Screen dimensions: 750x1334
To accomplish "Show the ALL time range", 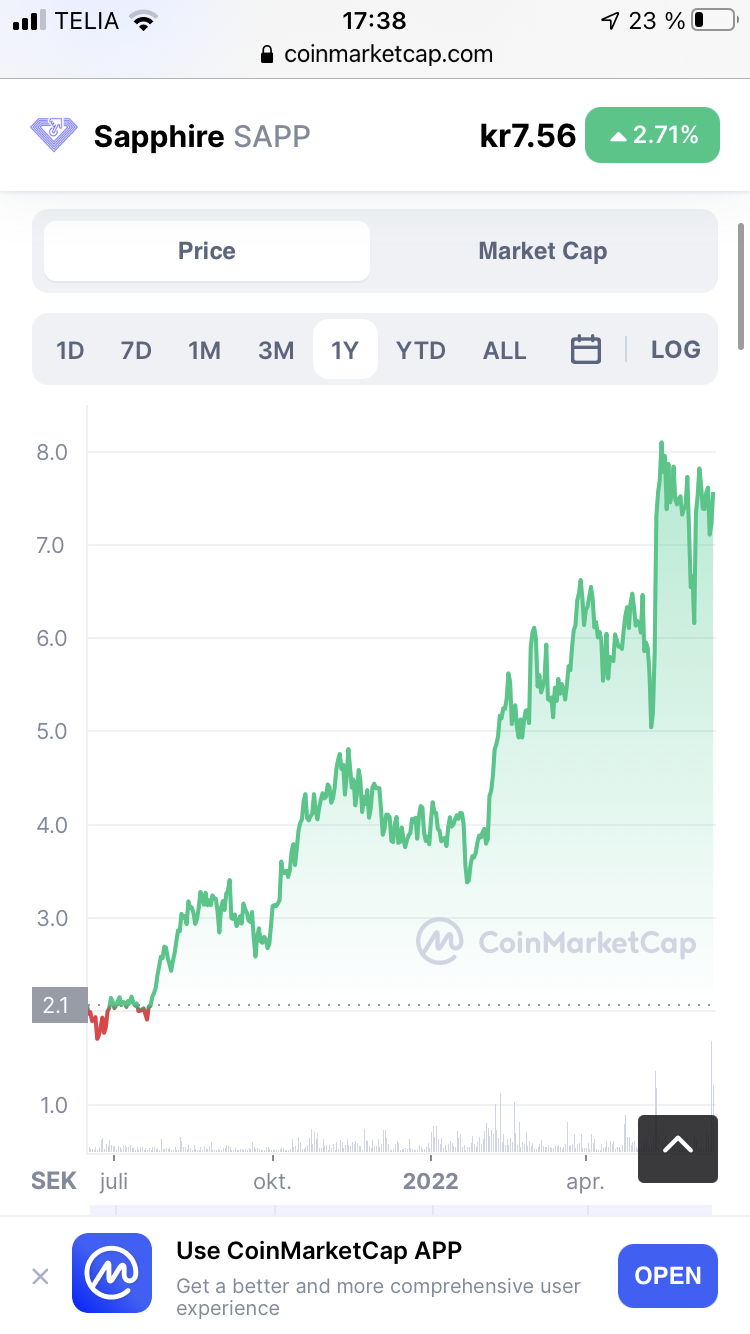I will tap(505, 350).
